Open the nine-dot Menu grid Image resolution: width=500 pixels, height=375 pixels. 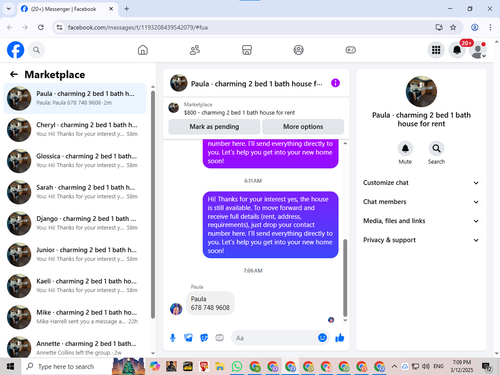click(436, 50)
